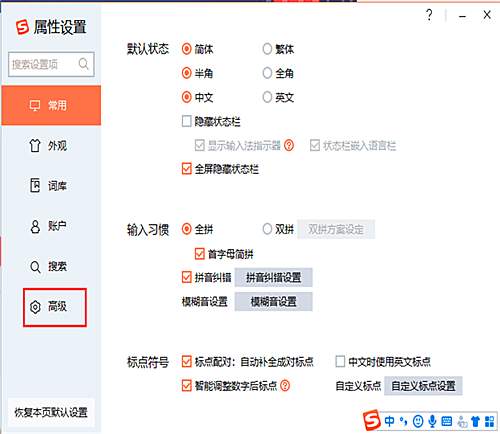Screen dimensions: 500x434
Task: Click 恢复本页默认设置 button
Action: coord(51,412)
